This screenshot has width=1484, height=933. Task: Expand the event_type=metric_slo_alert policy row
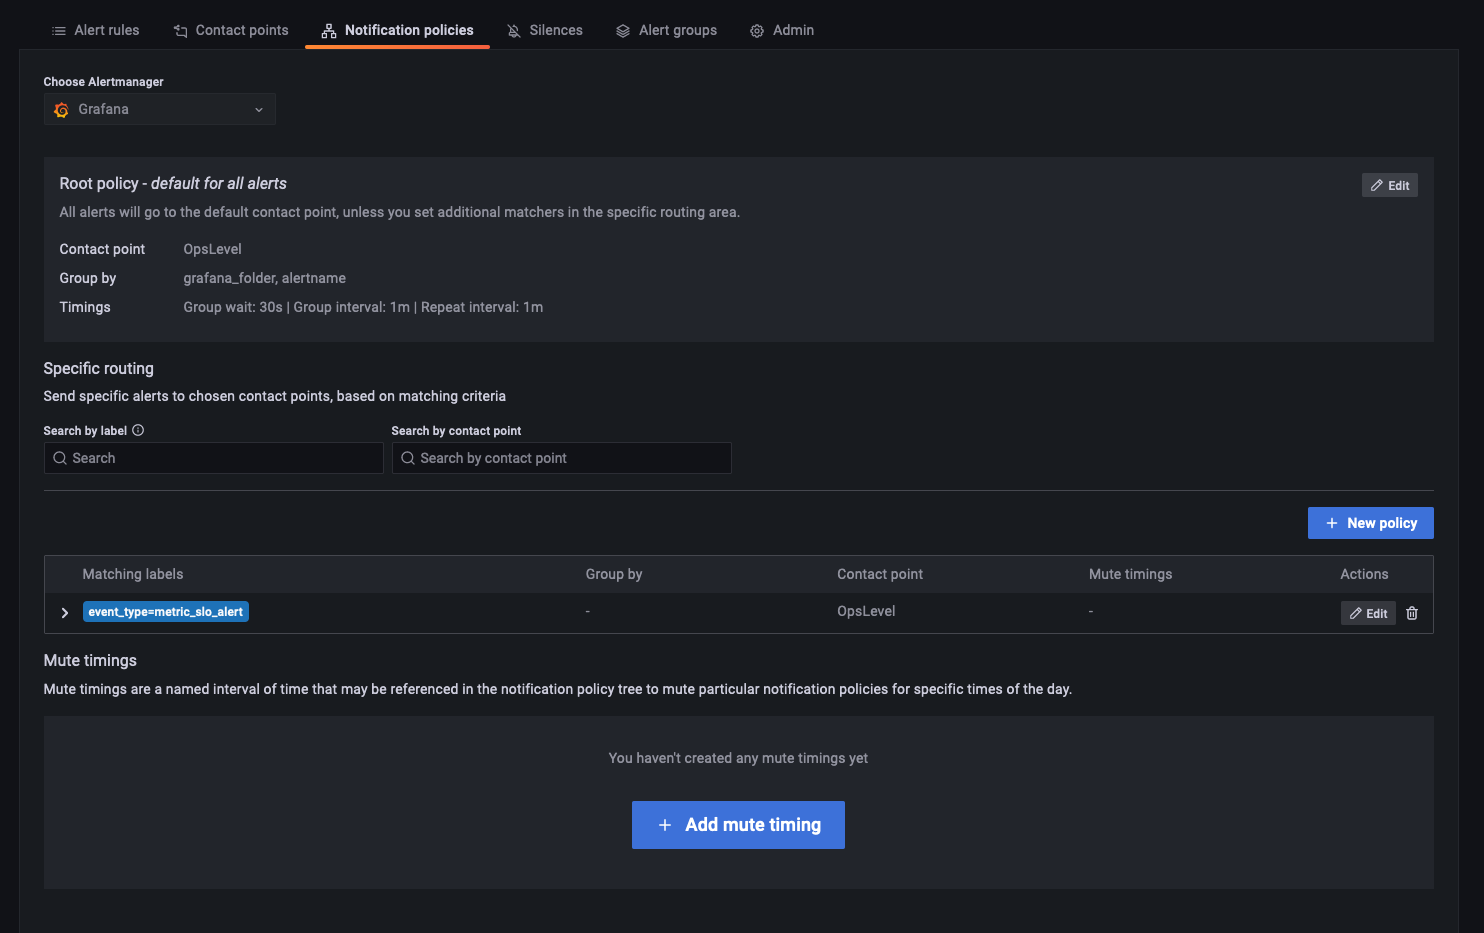coord(64,612)
